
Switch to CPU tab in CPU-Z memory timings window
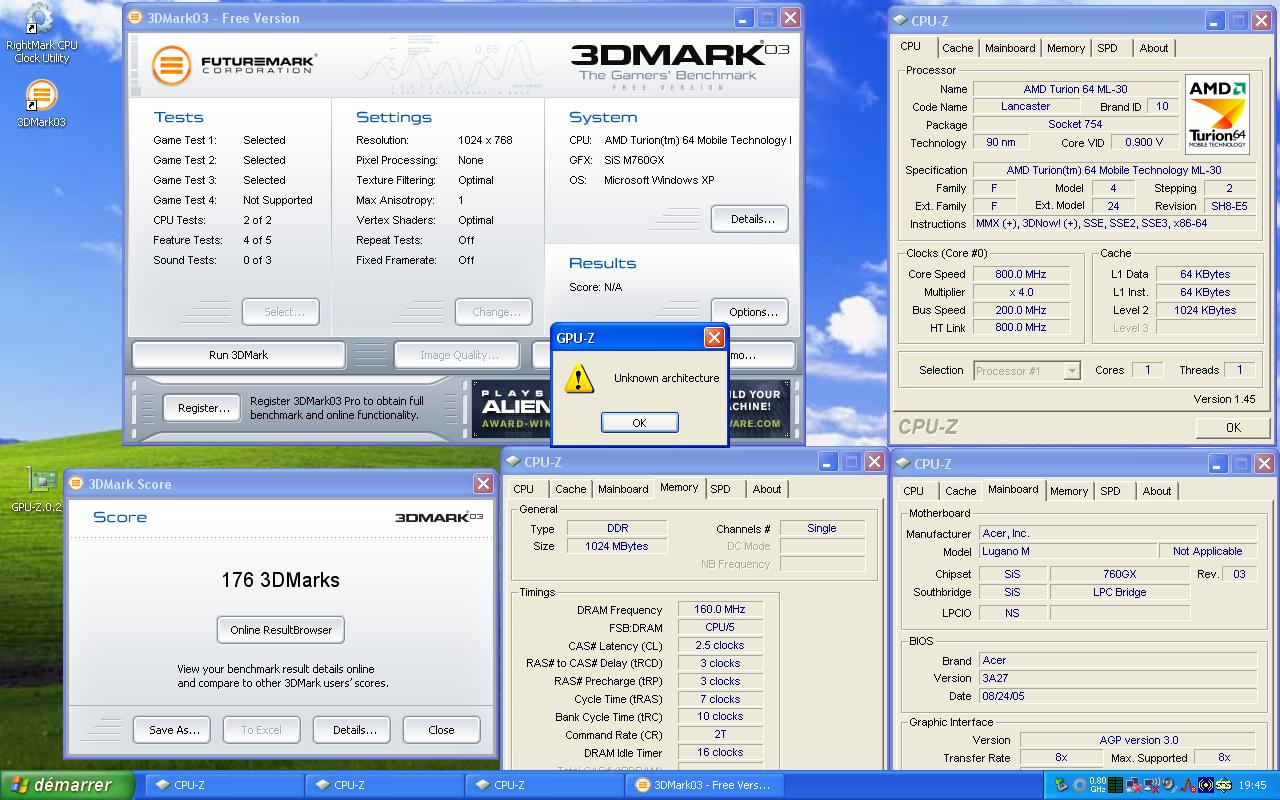[523, 489]
